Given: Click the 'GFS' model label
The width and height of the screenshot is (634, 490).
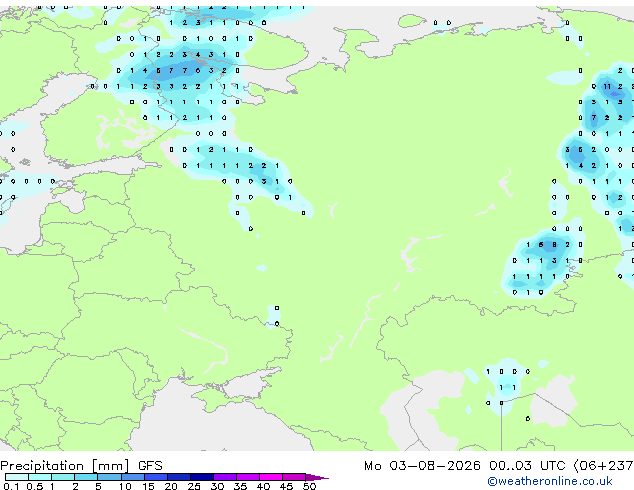Looking at the screenshot, I should pyautogui.click(x=150, y=466).
